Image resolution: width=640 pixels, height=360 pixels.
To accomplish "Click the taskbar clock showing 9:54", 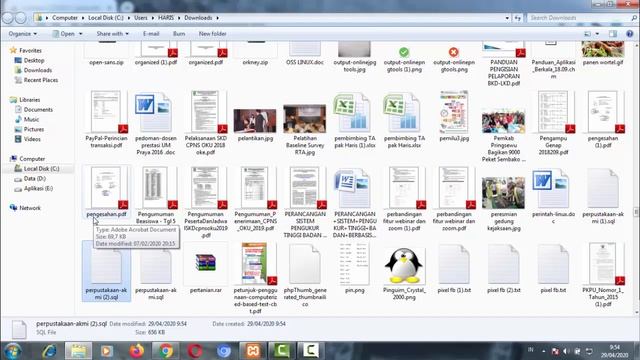I will 614,351.
